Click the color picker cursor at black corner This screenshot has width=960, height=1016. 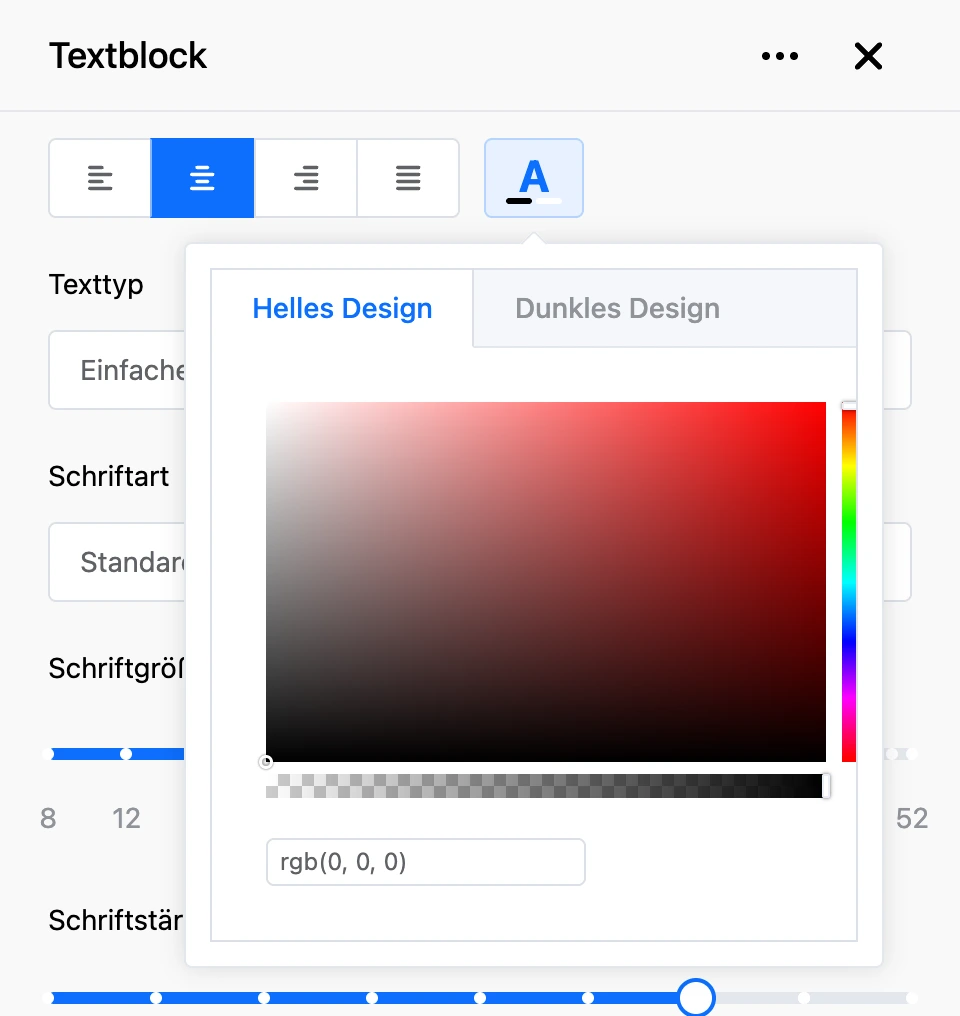(266, 761)
